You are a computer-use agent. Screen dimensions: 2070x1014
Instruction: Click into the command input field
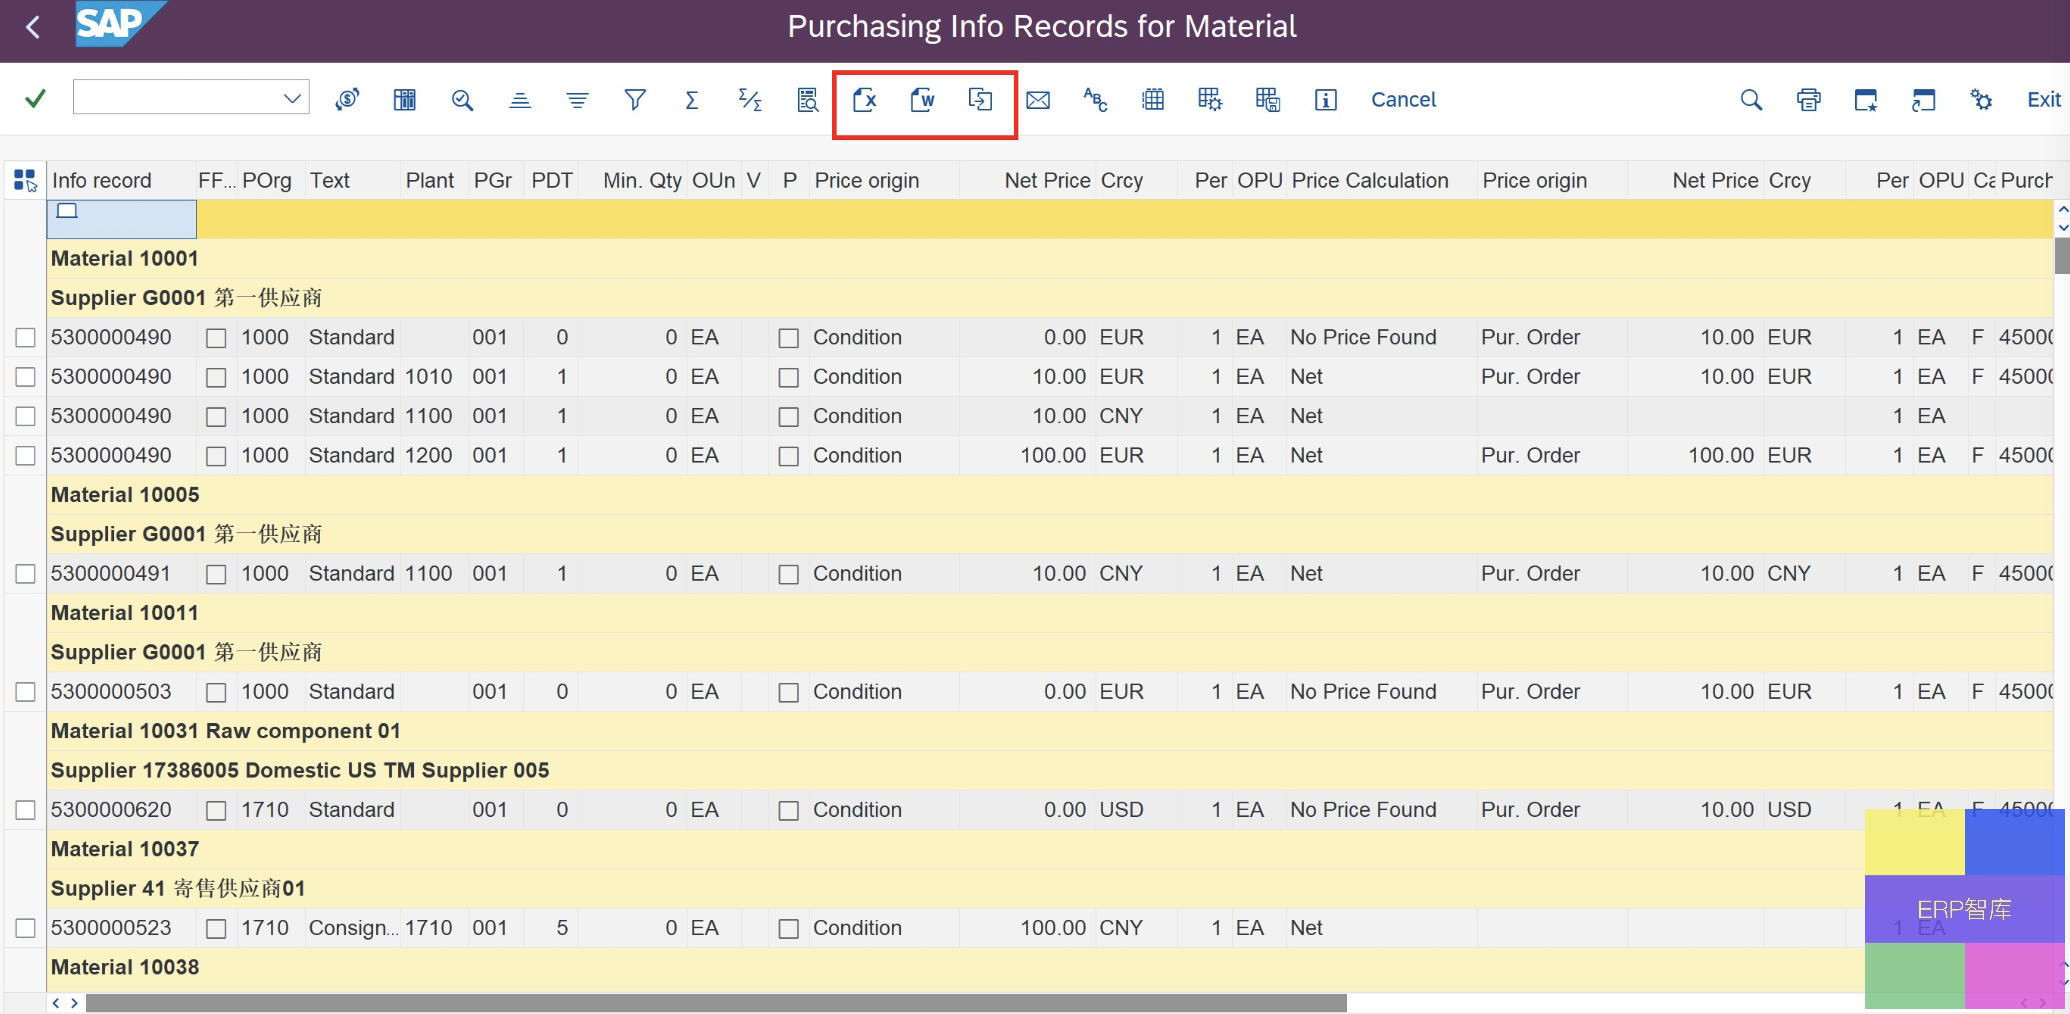pyautogui.click(x=178, y=97)
